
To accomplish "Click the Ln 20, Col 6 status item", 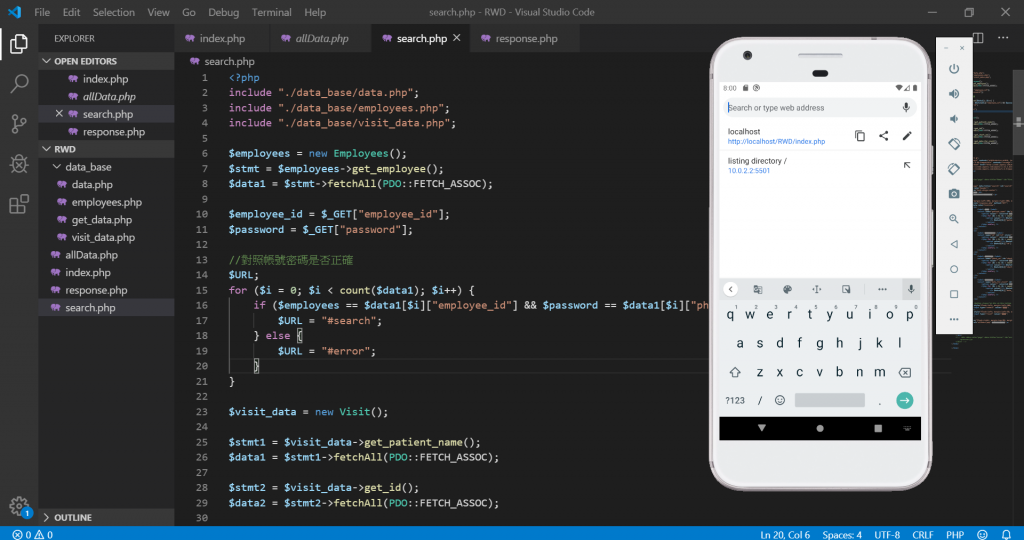I will (x=785, y=534).
